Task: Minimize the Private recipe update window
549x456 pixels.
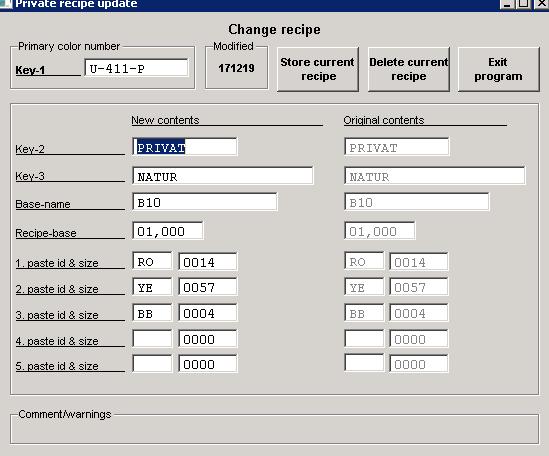Action: tap(507, 4)
